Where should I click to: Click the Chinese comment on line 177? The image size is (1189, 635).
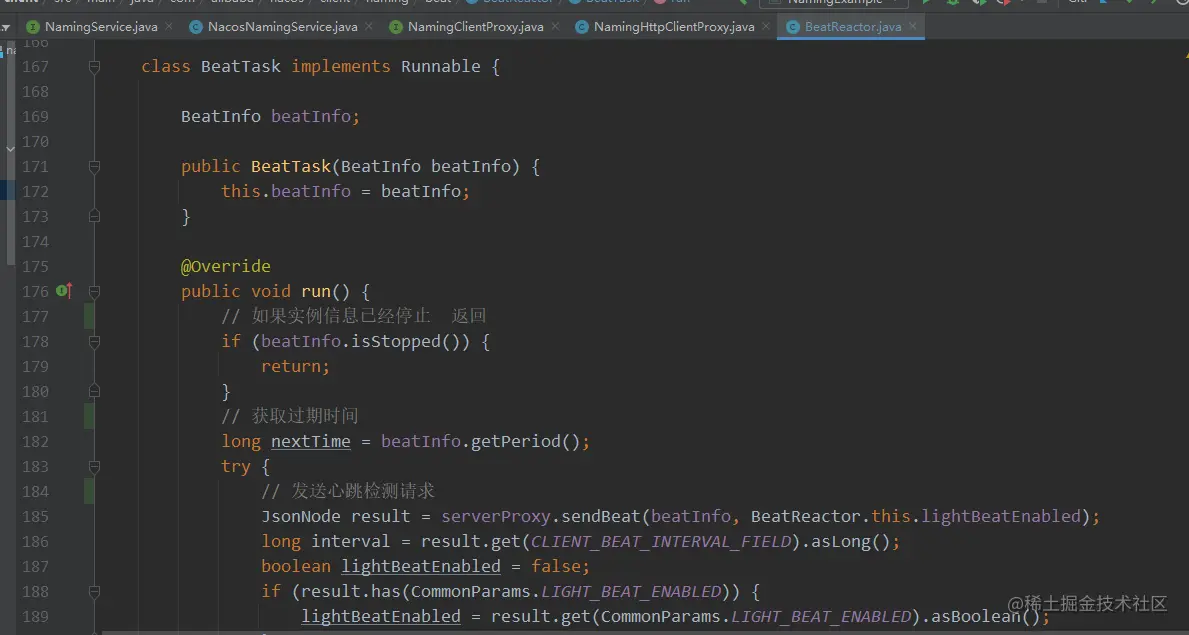353,316
